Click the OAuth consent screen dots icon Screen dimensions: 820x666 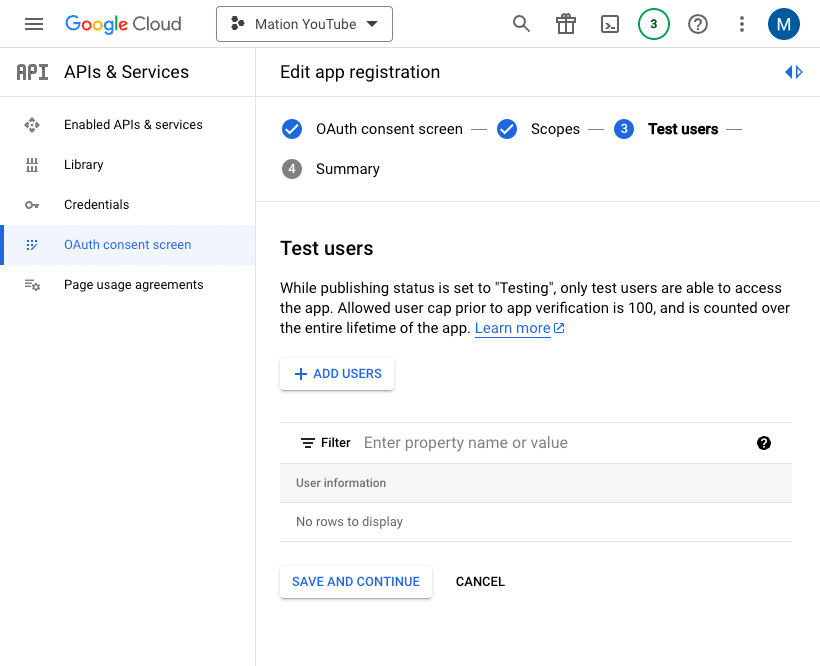point(32,245)
